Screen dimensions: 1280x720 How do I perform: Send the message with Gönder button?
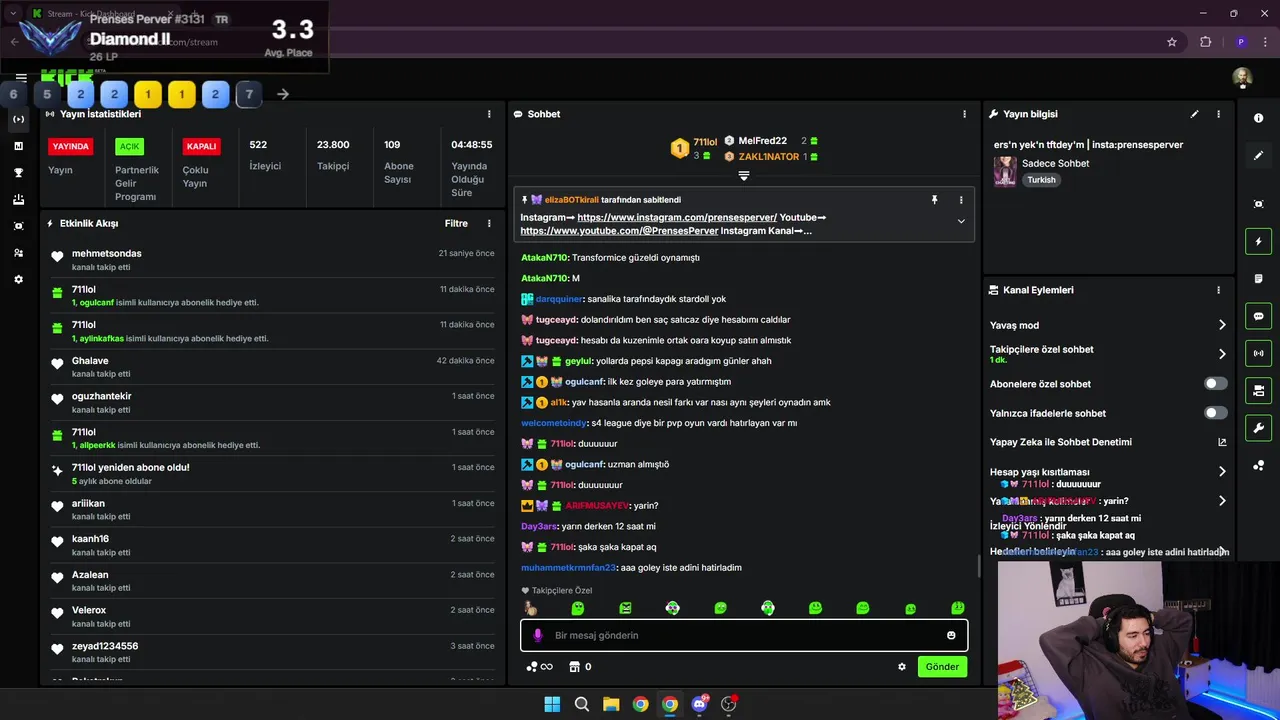click(942, 667)
